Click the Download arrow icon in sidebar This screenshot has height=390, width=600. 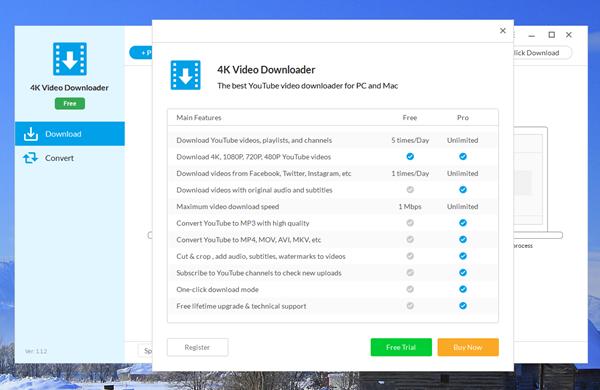(31, 134)
